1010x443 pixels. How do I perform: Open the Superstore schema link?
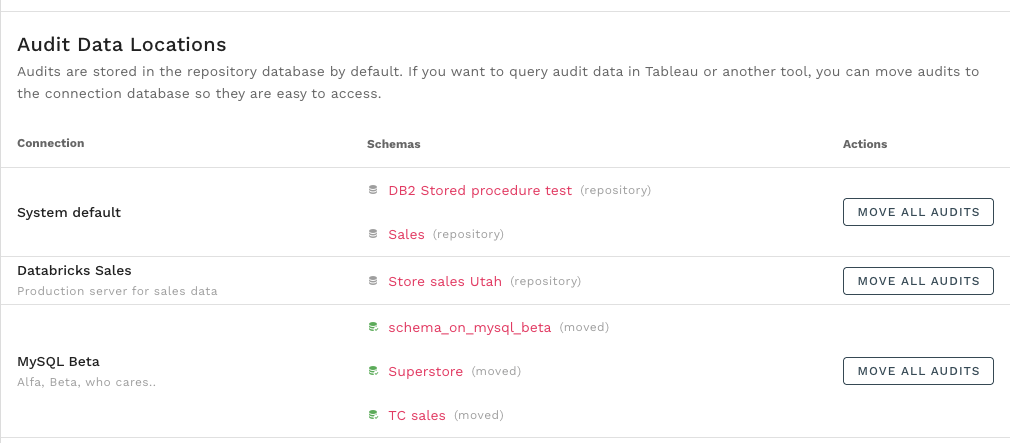(425, 371)
